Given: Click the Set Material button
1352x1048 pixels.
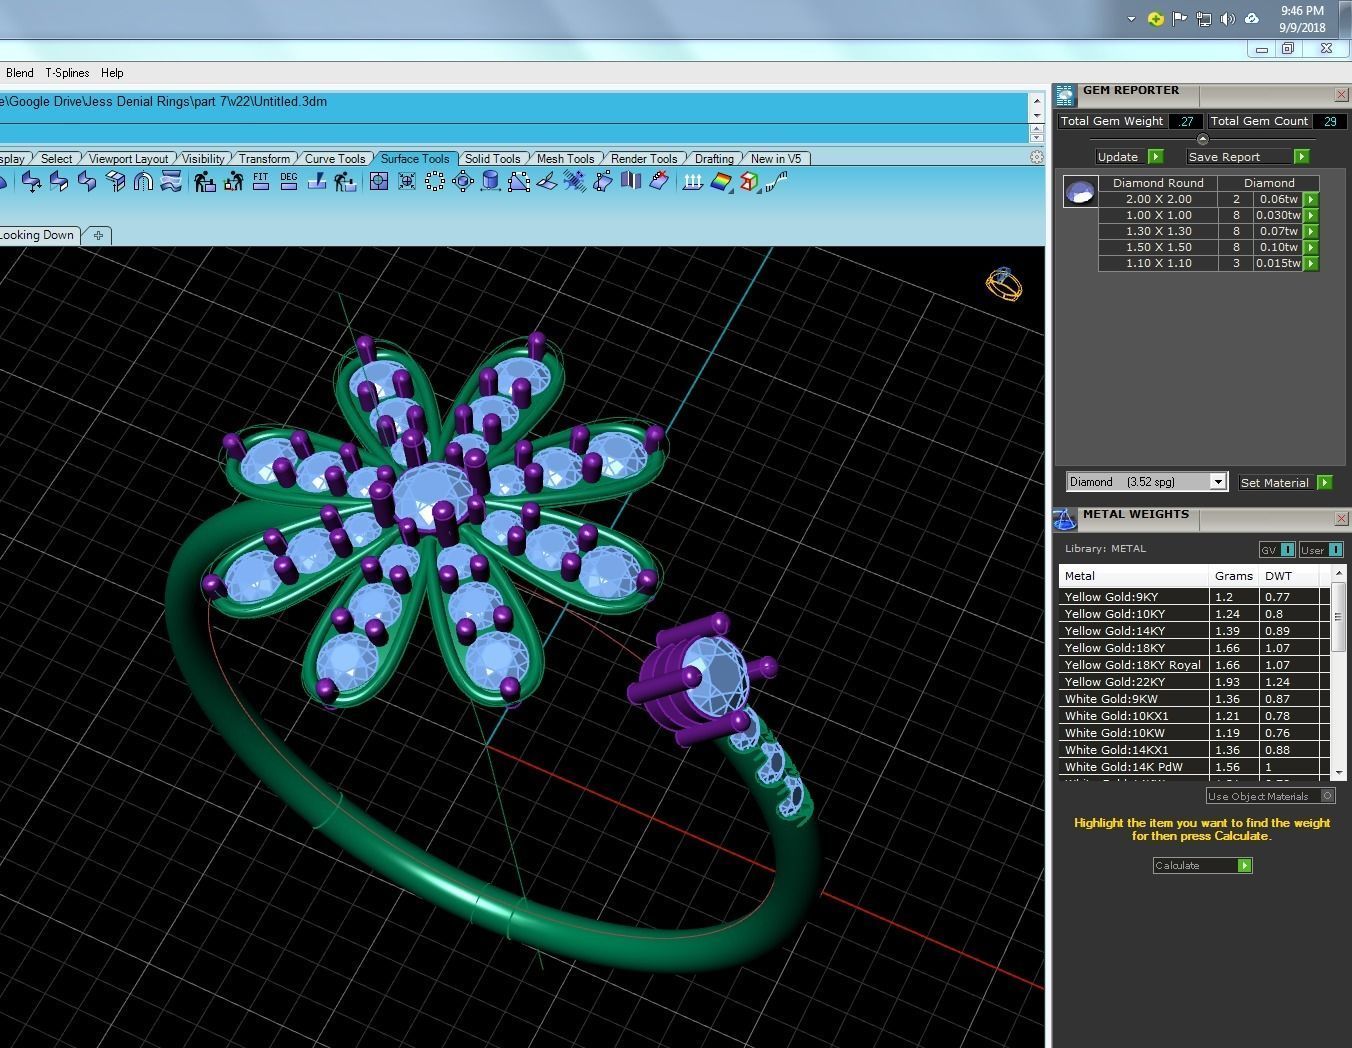Looking at the screenshot, I should [x=1285, y=483].
